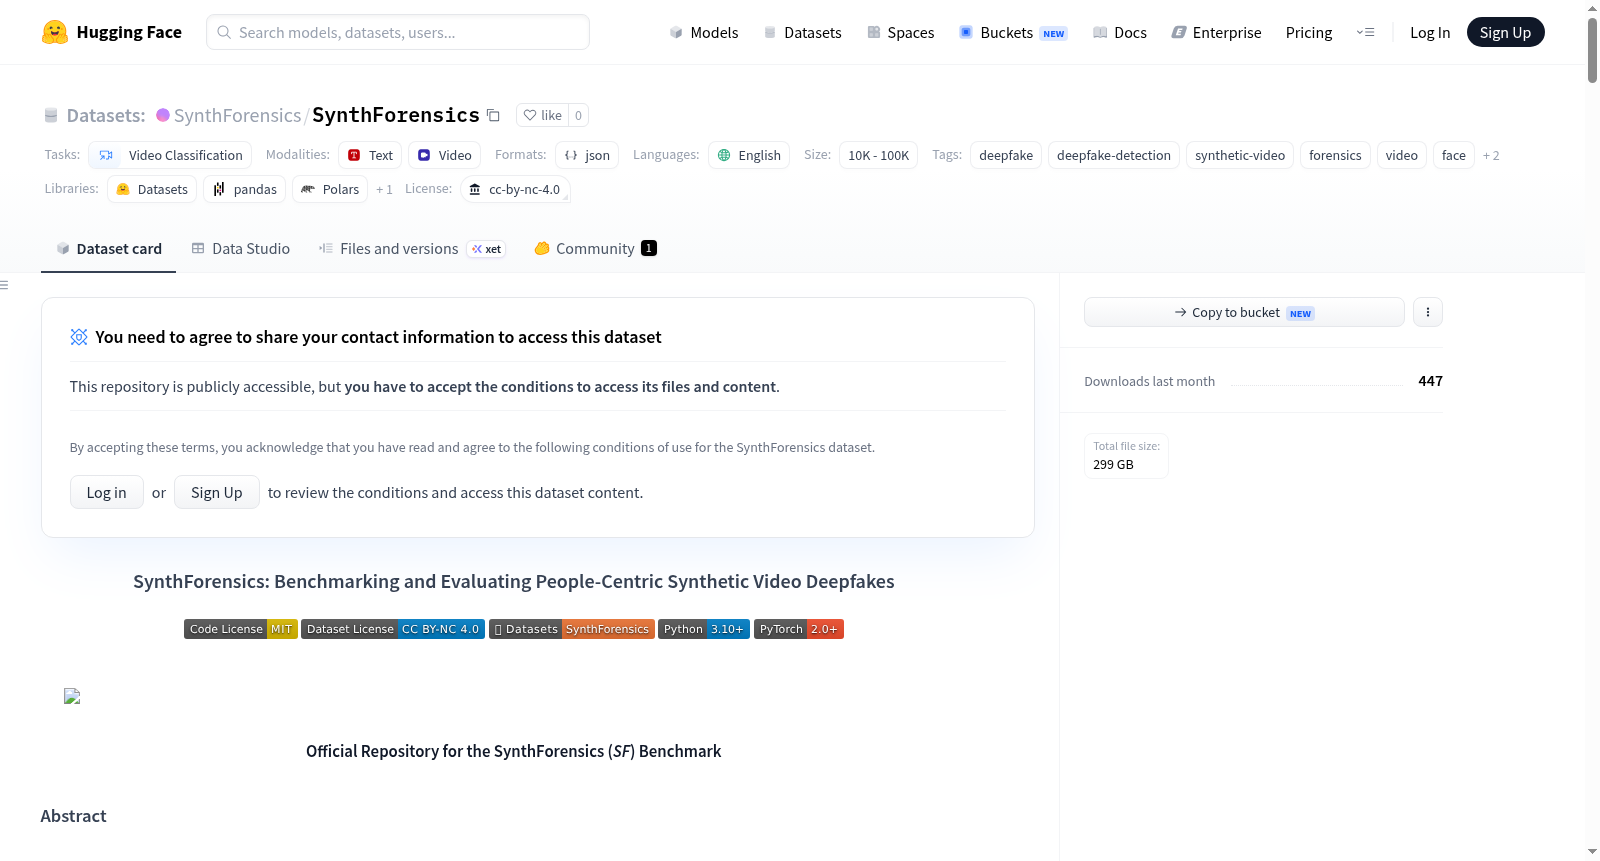Click the pandas library tag
Screen dimensions: 1600x861
pos(245,189)
